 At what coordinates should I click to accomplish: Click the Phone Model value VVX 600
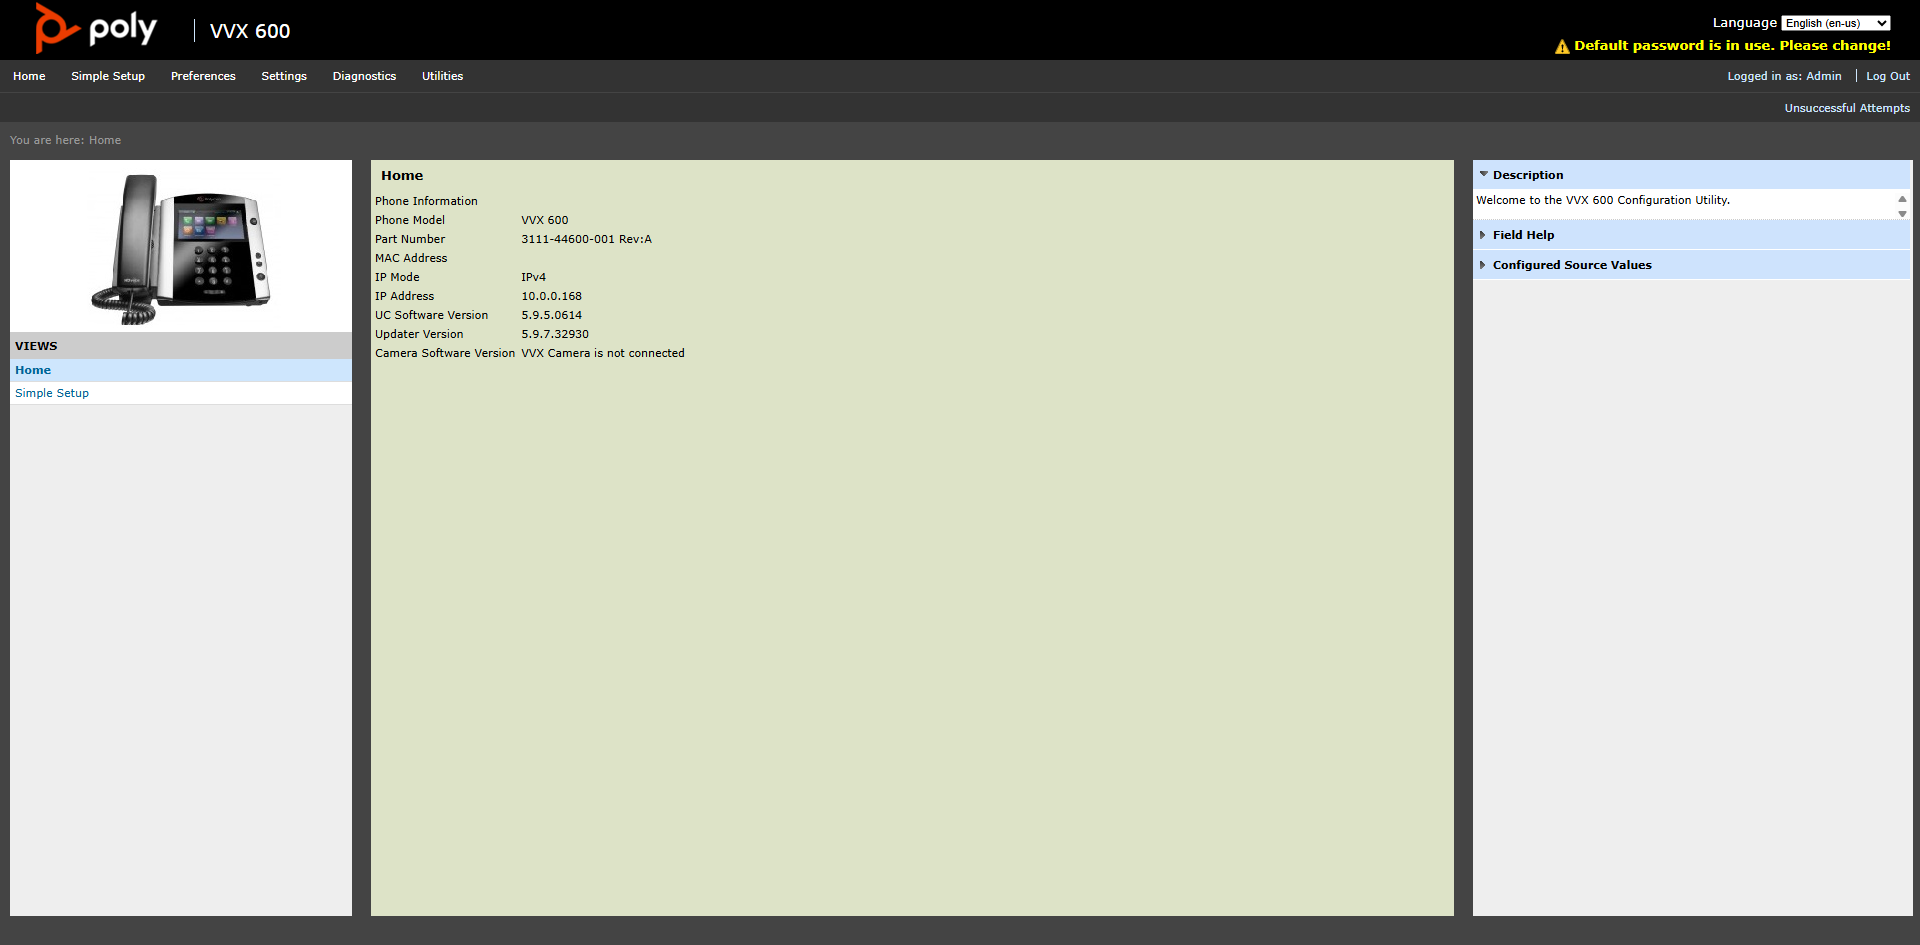click(544, 220)
